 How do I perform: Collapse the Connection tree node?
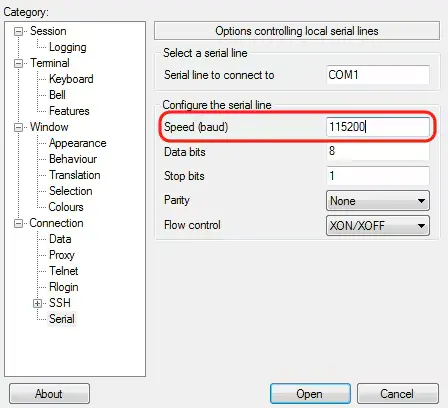tap(18, 223)
